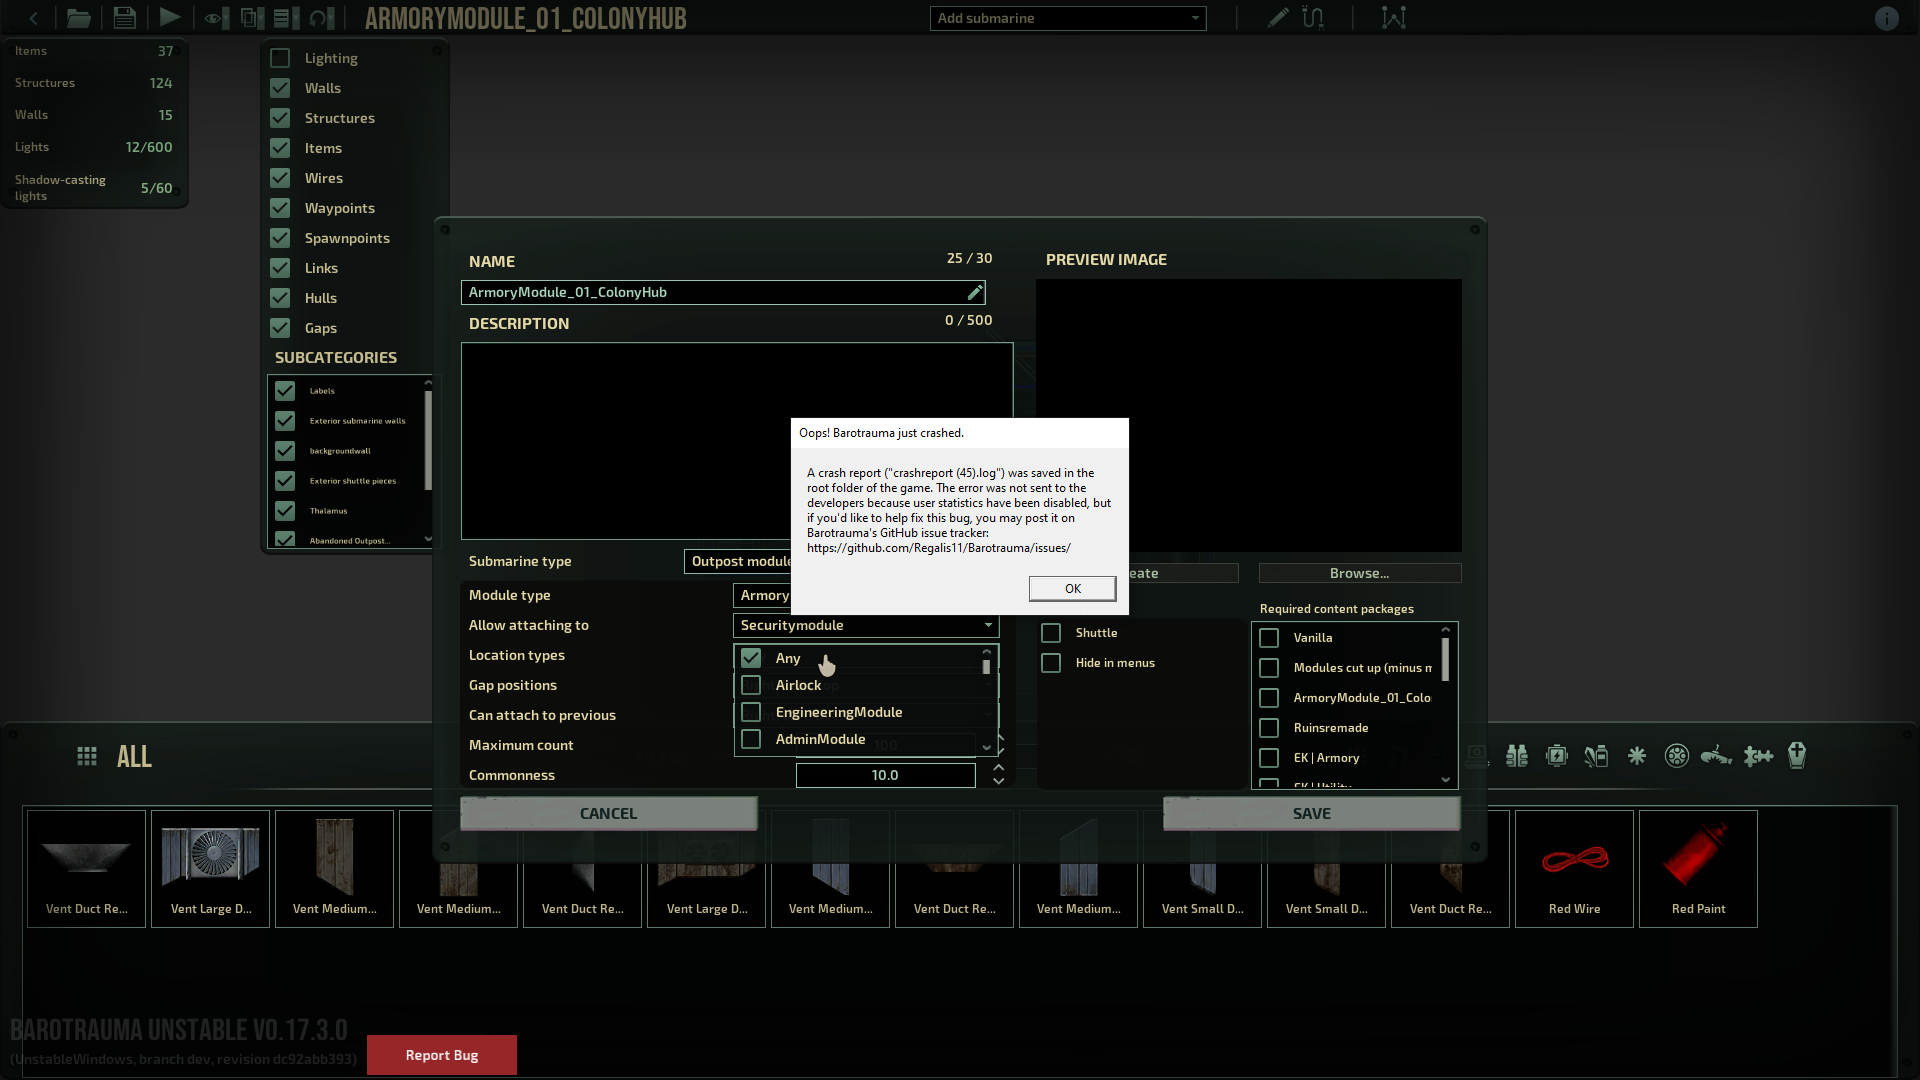Open the Add submarine dropdown

pos(1068,18)
